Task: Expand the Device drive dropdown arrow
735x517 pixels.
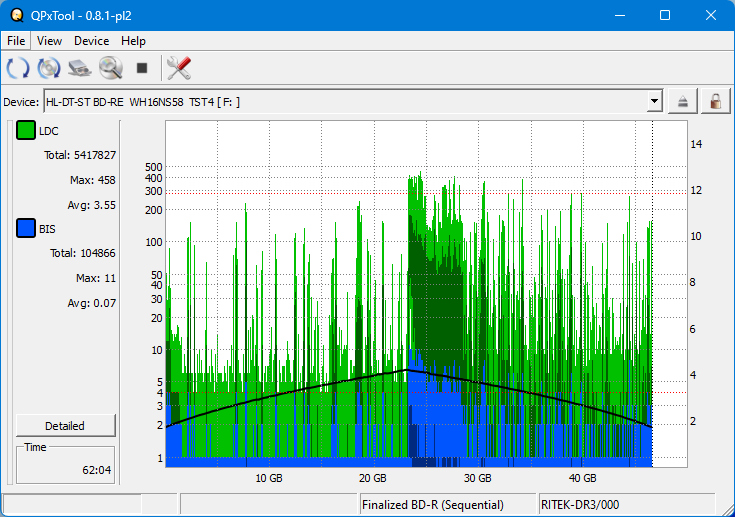Action: 654,101
